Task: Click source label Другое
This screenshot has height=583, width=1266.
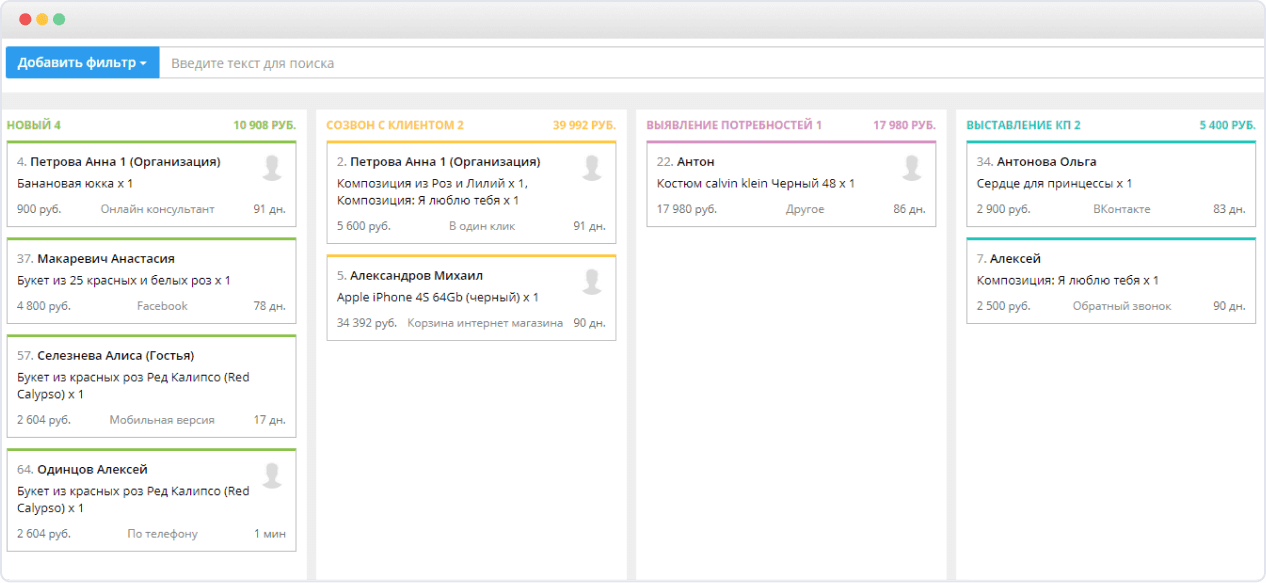Action: [x=805, y=209]
